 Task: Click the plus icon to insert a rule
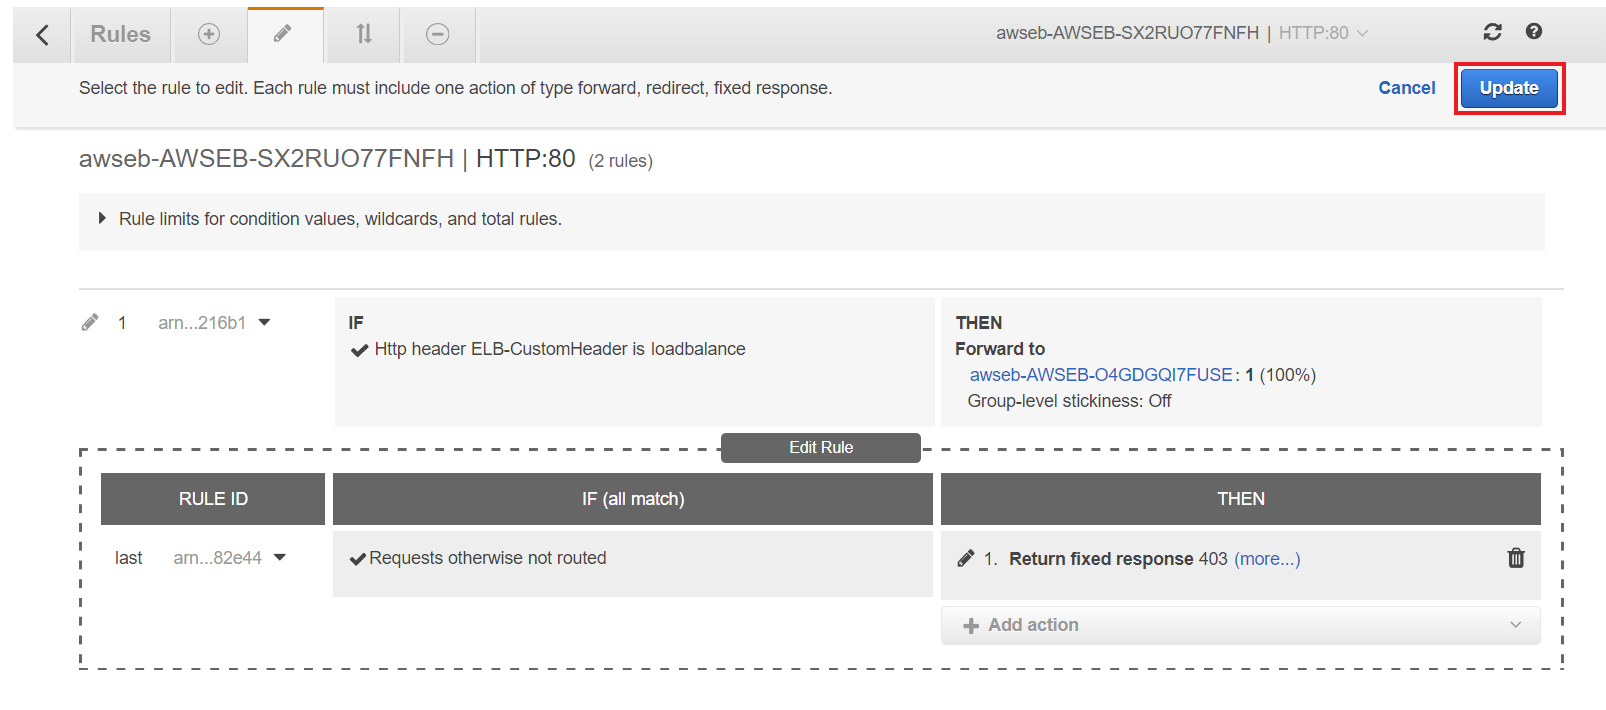(x=209, y=33)
